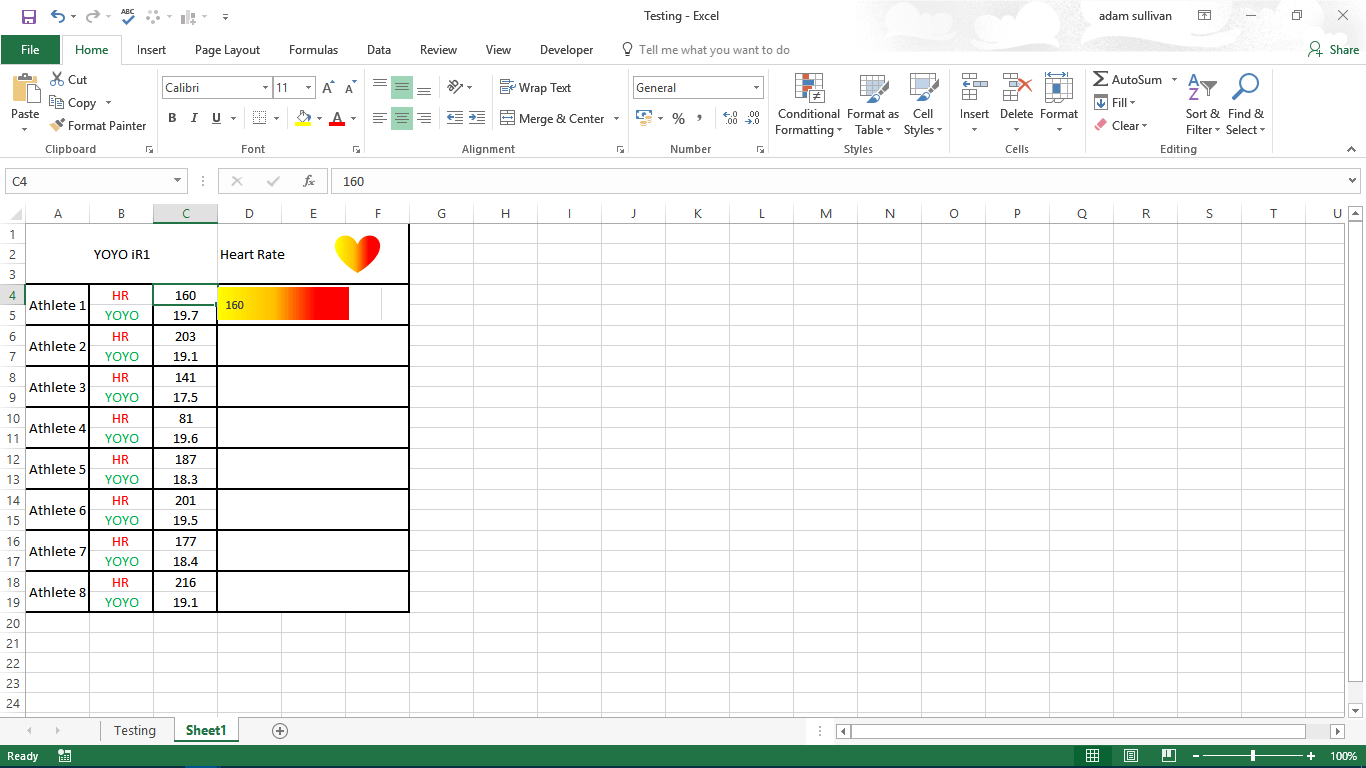1366x768 pixels.
Task: Click the Find & Select magnifier icon
Action: pos(1245,89)
